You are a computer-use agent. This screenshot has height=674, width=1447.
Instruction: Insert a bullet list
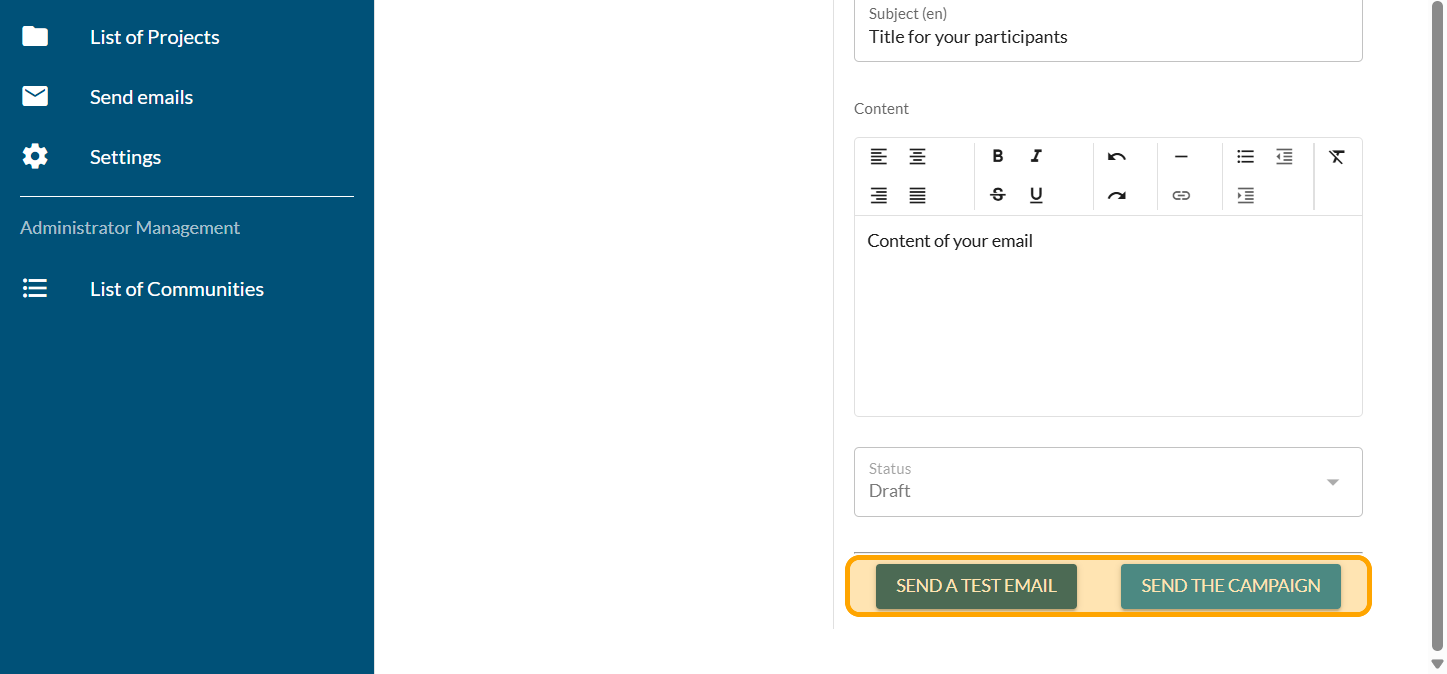(x=1245, y=157)
